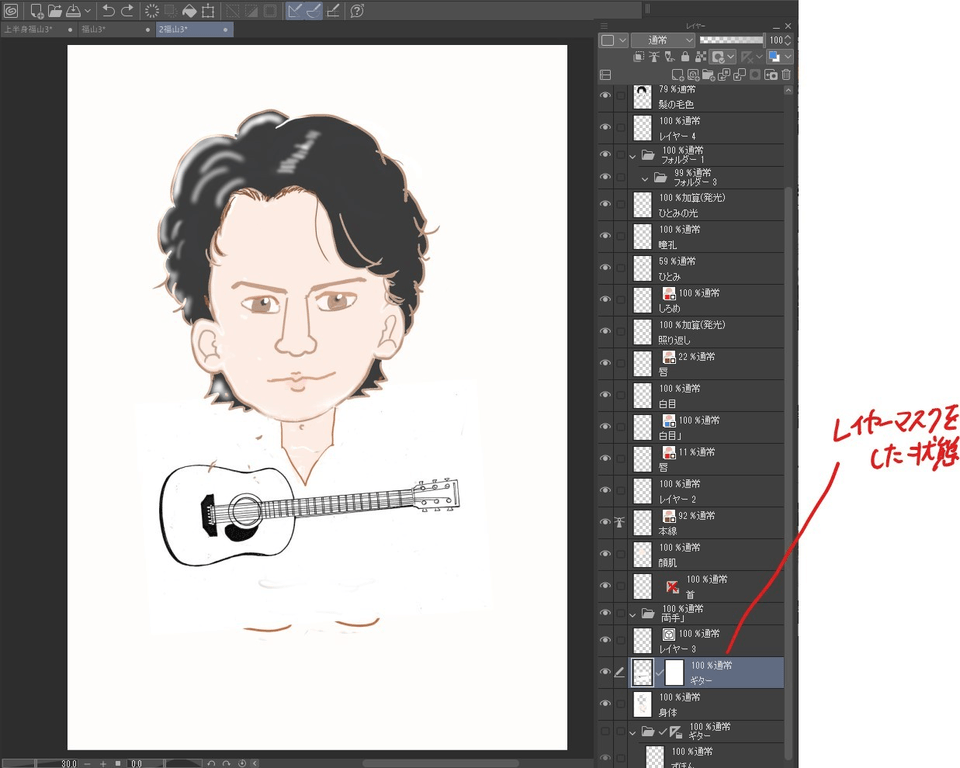Set as Reference Layer lighthouse icon

pos(654,57)
